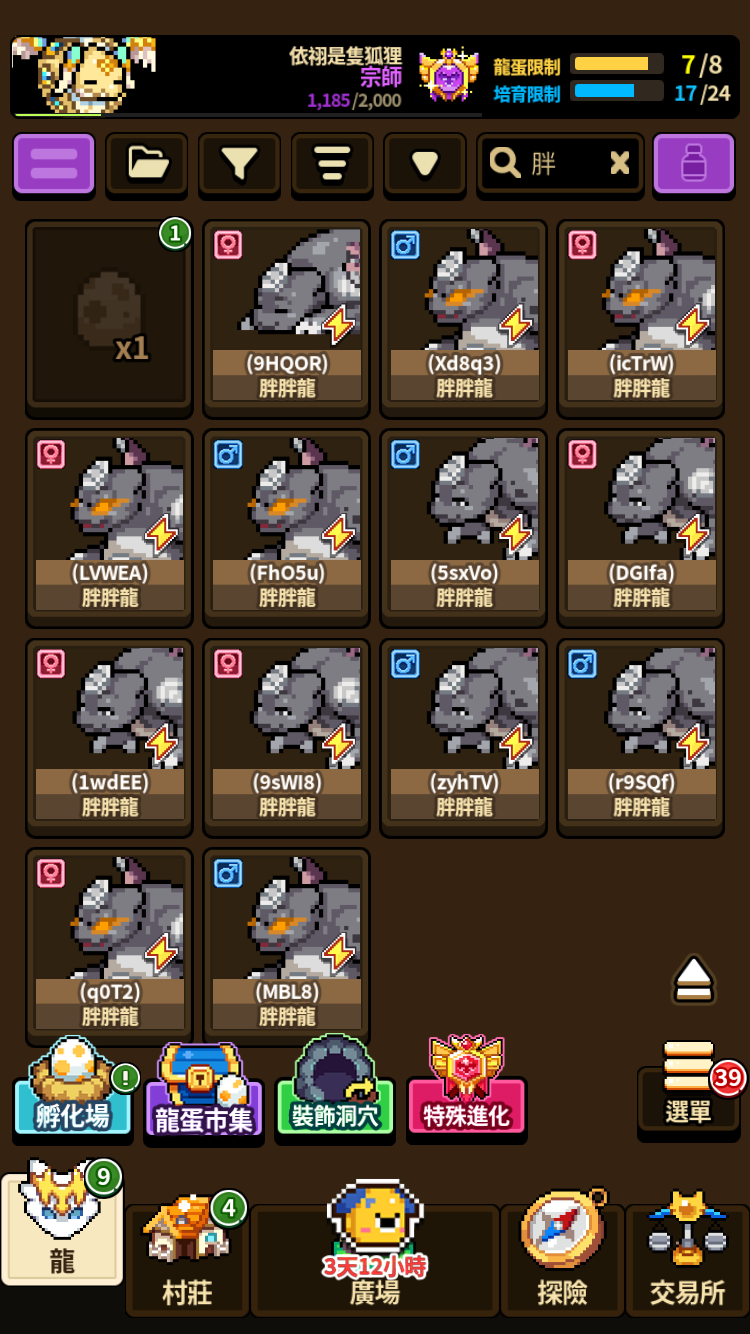Open the purple hamburger list view button
Image resolution: width=750 pixels, height=1334 pixels.
click(54, 163)
